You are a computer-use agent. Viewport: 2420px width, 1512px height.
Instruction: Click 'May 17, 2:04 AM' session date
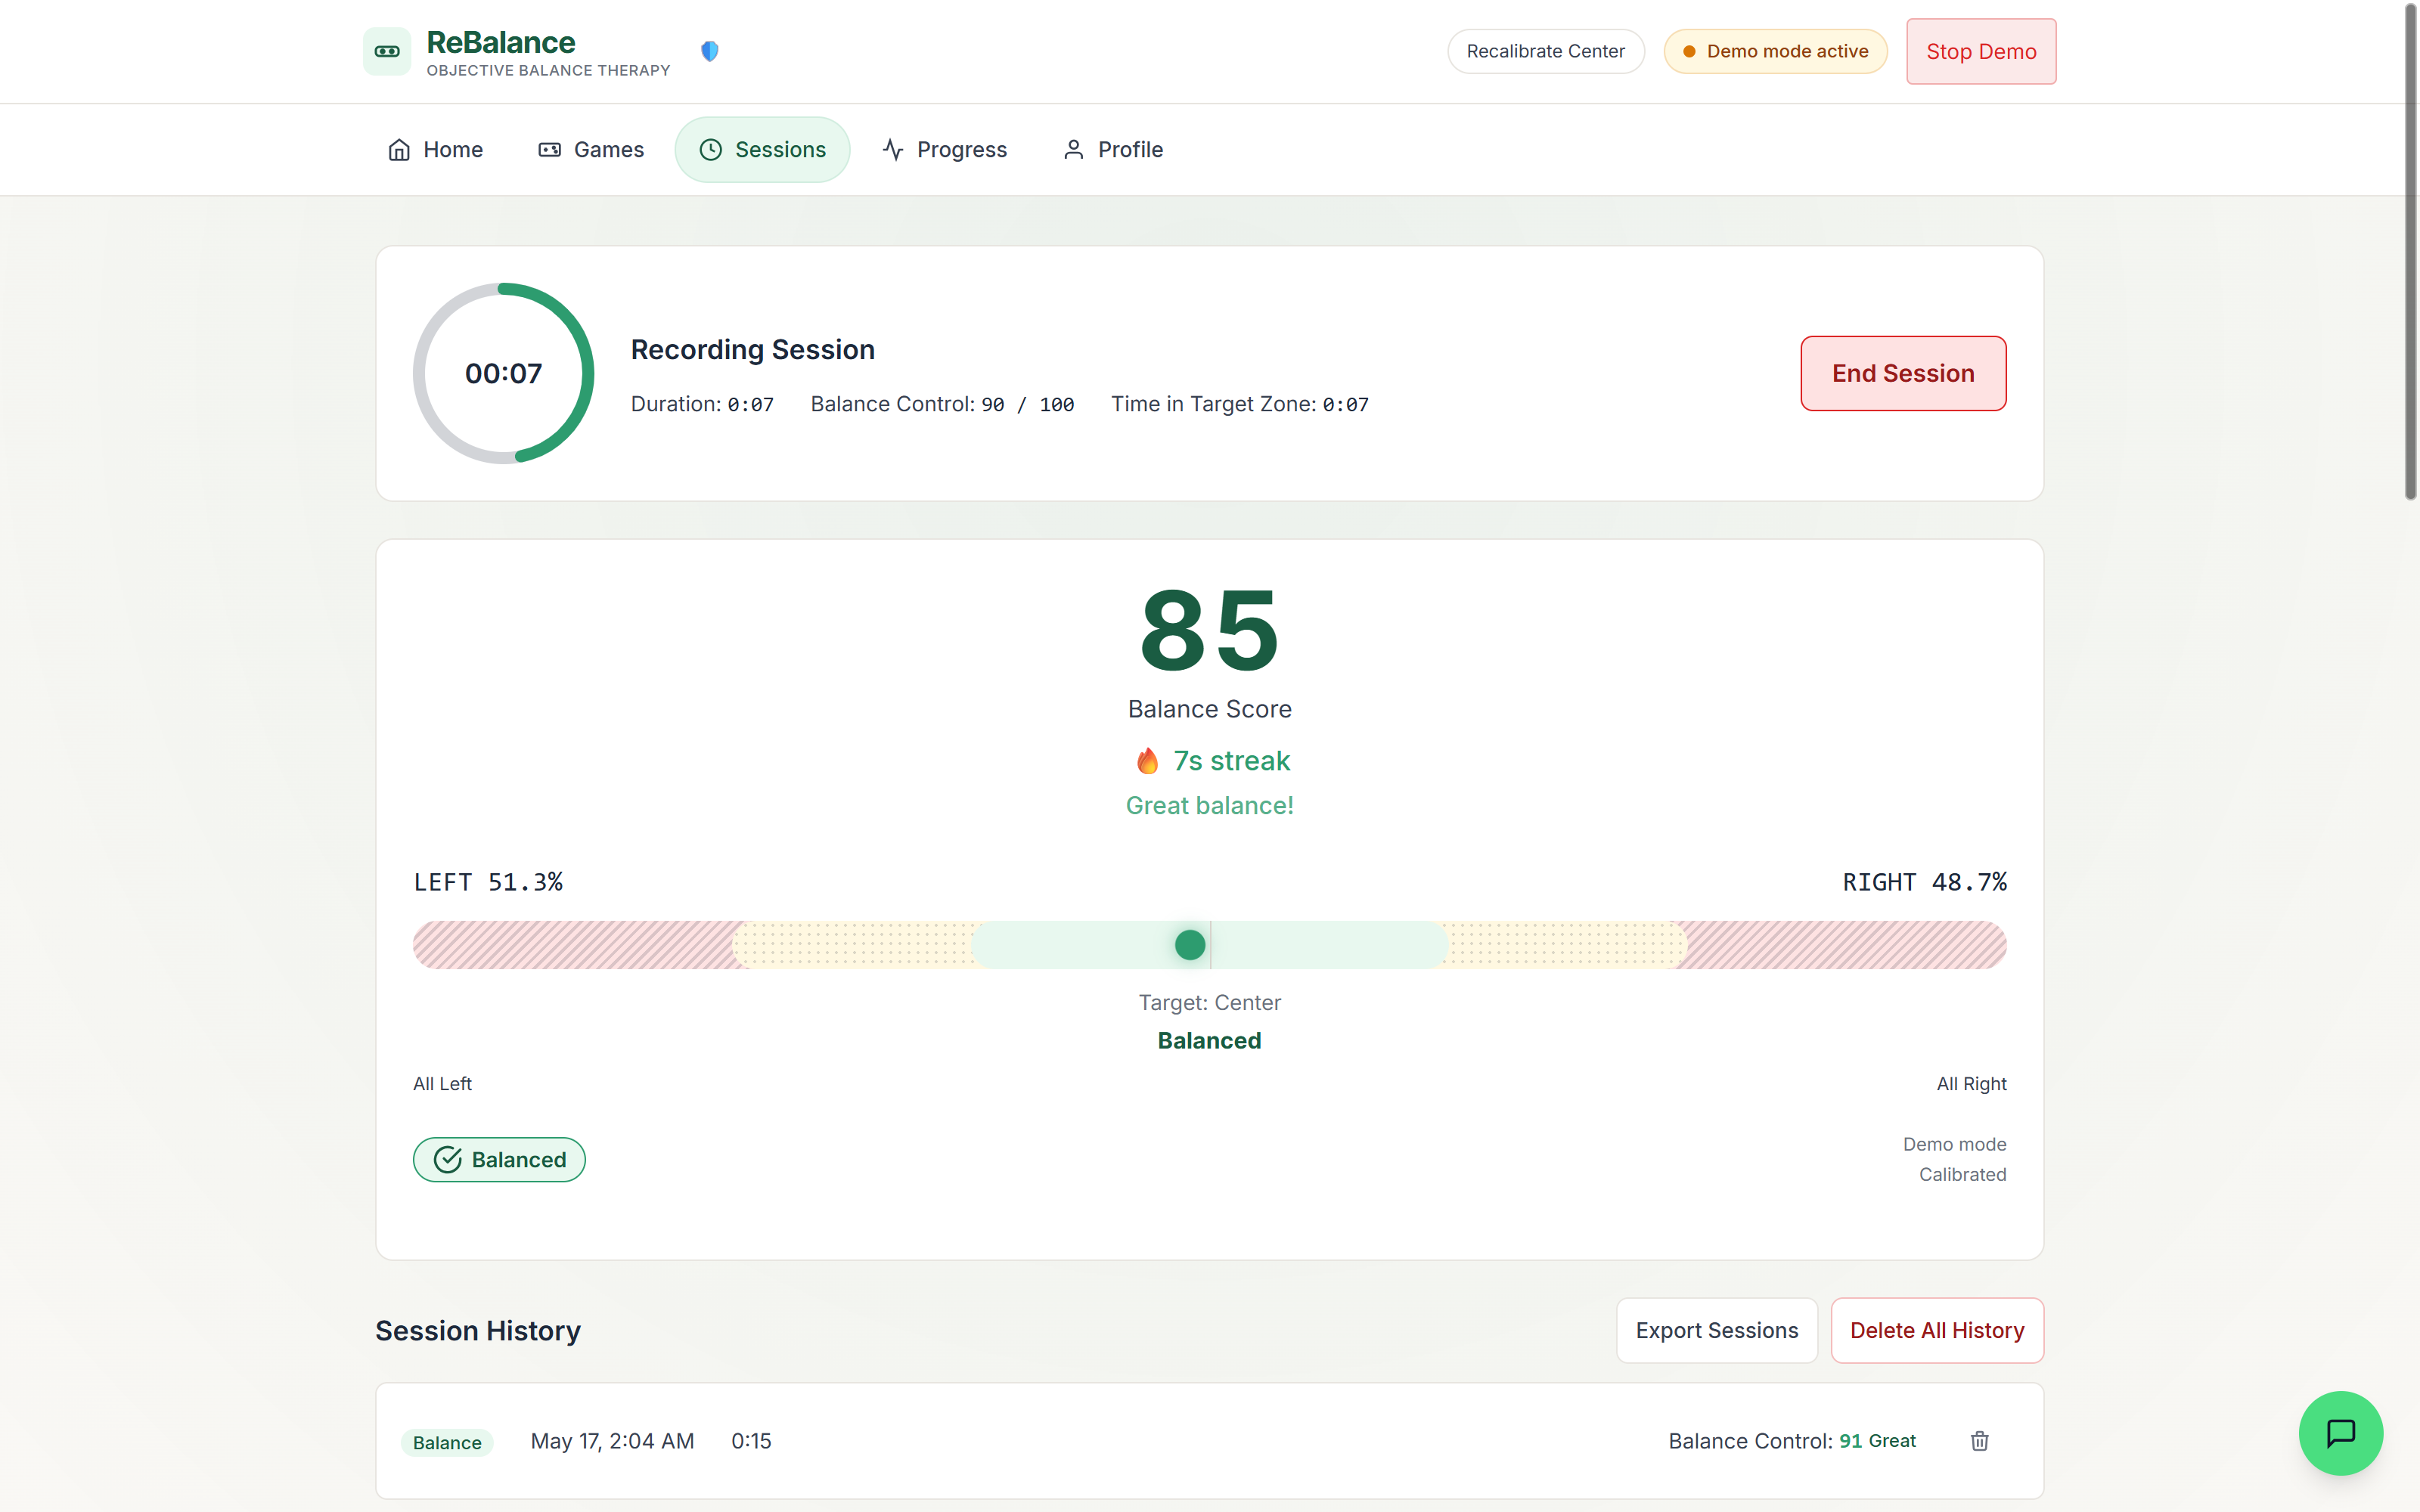tap(612, 1441)
